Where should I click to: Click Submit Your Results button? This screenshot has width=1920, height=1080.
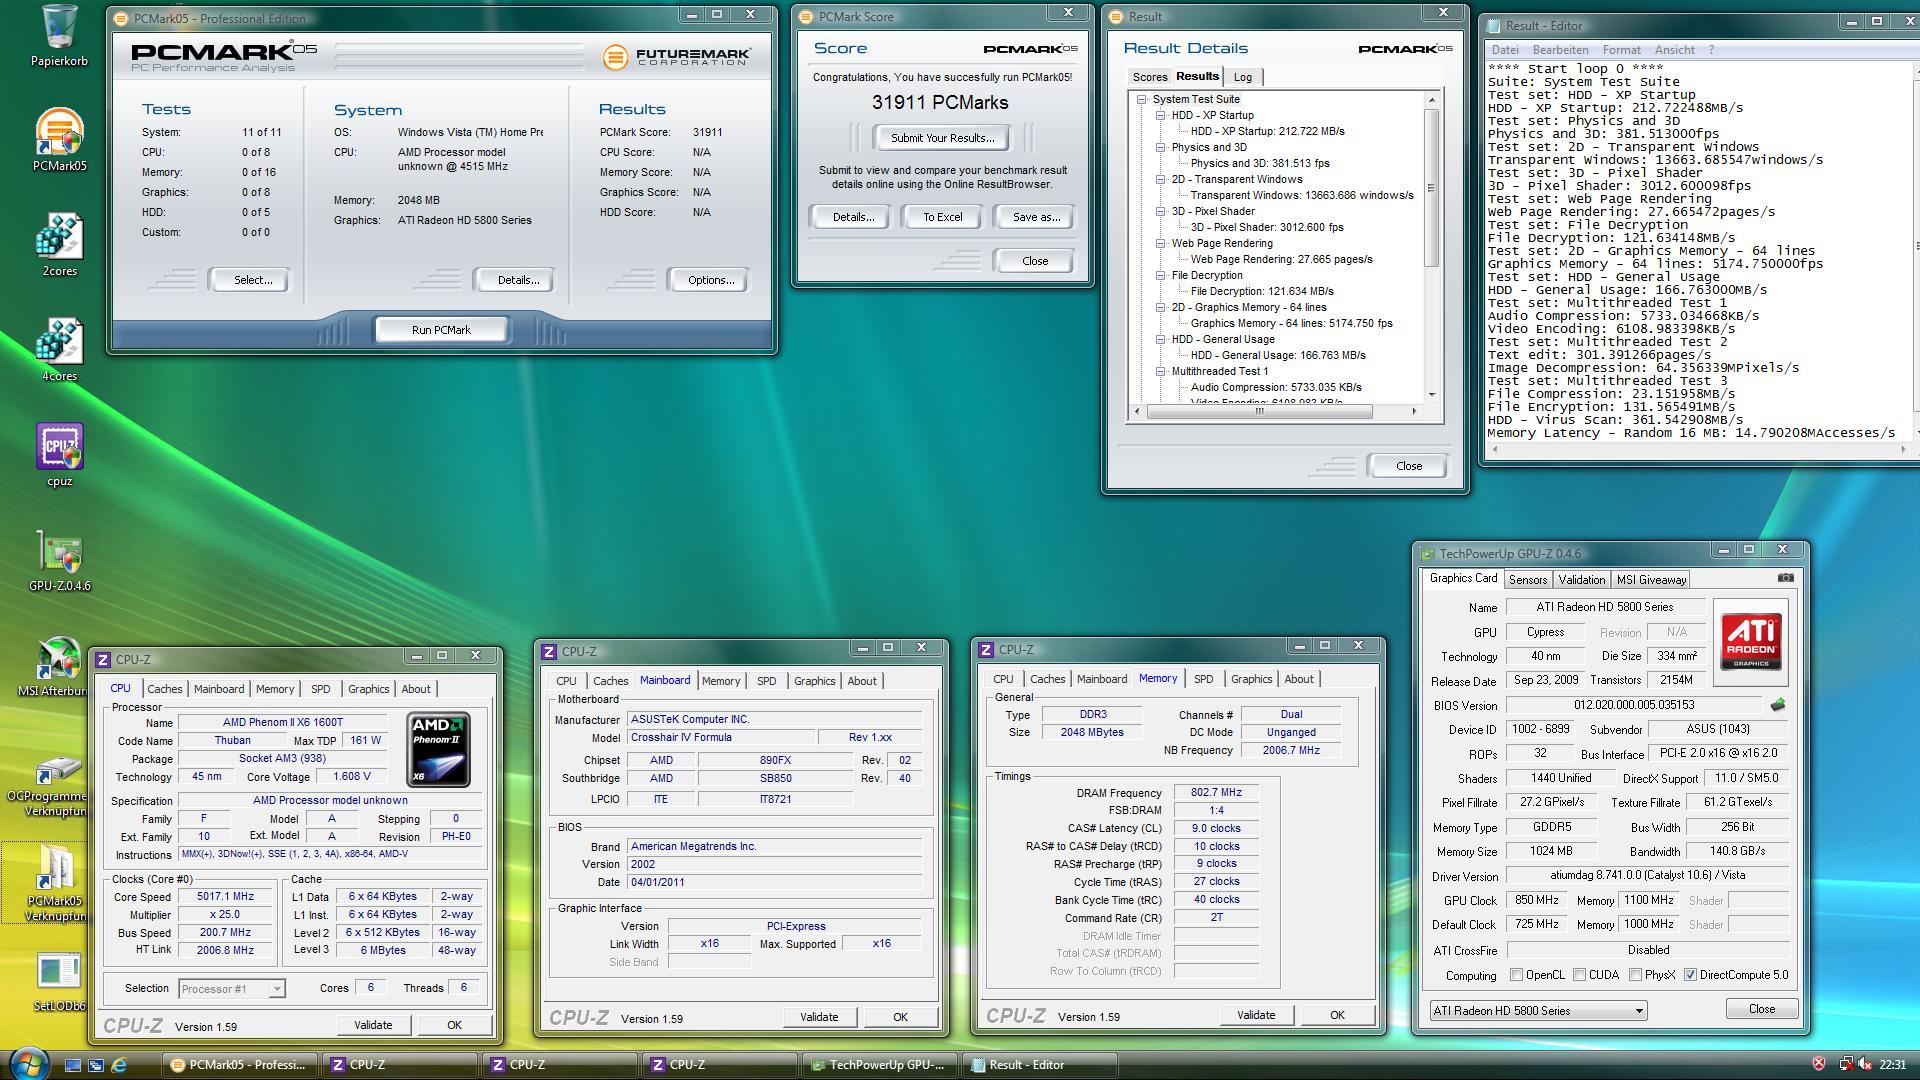[942, 138]
